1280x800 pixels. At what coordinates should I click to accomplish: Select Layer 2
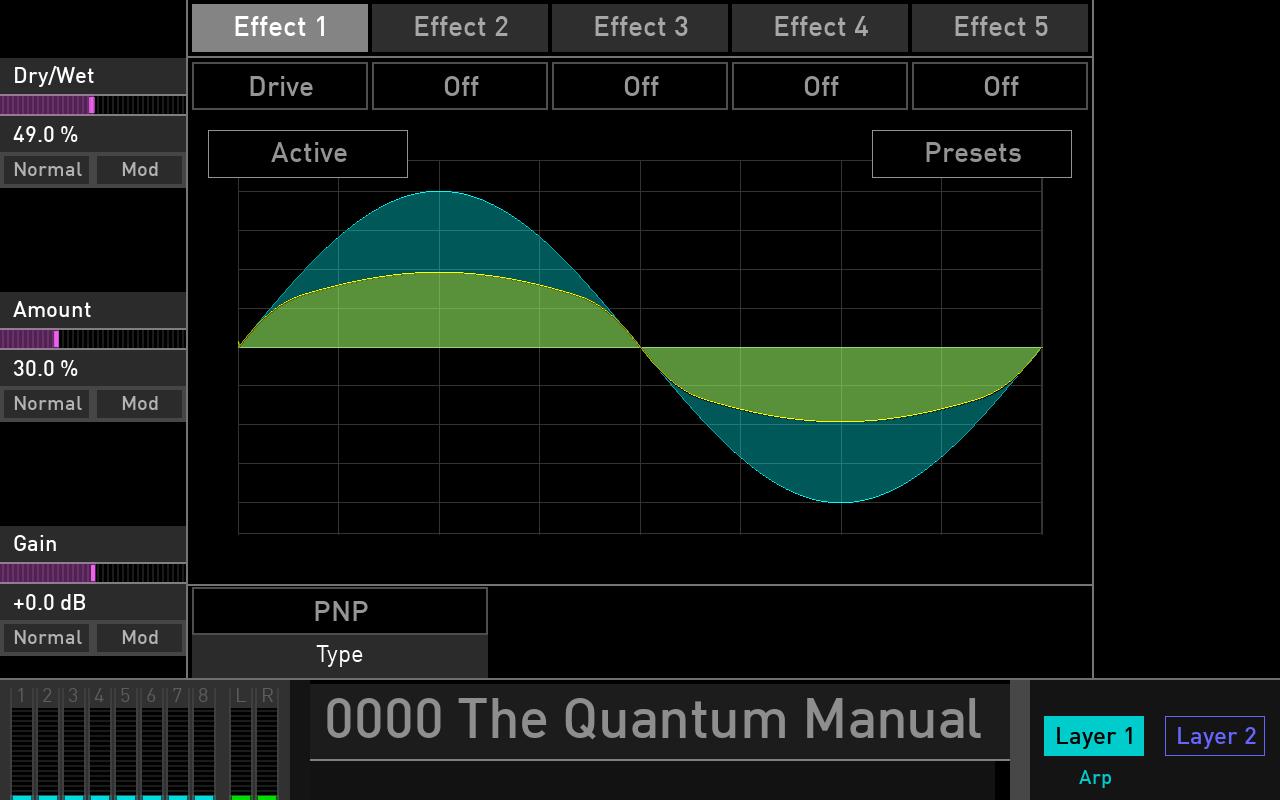(1214, 736)
